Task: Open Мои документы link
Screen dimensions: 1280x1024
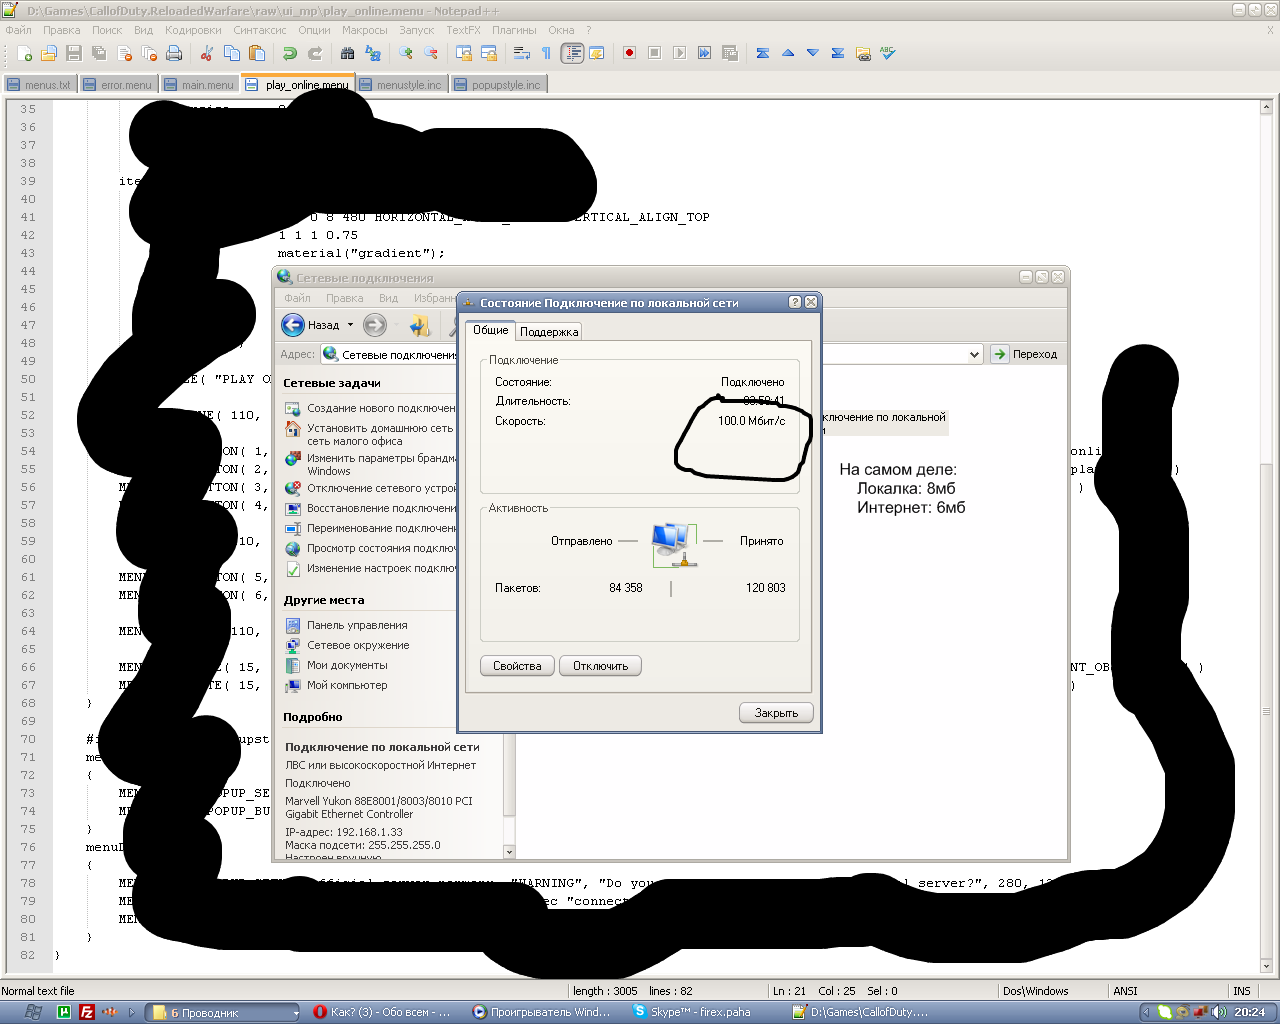Action: pyautogui.click(x=336, y=665)
